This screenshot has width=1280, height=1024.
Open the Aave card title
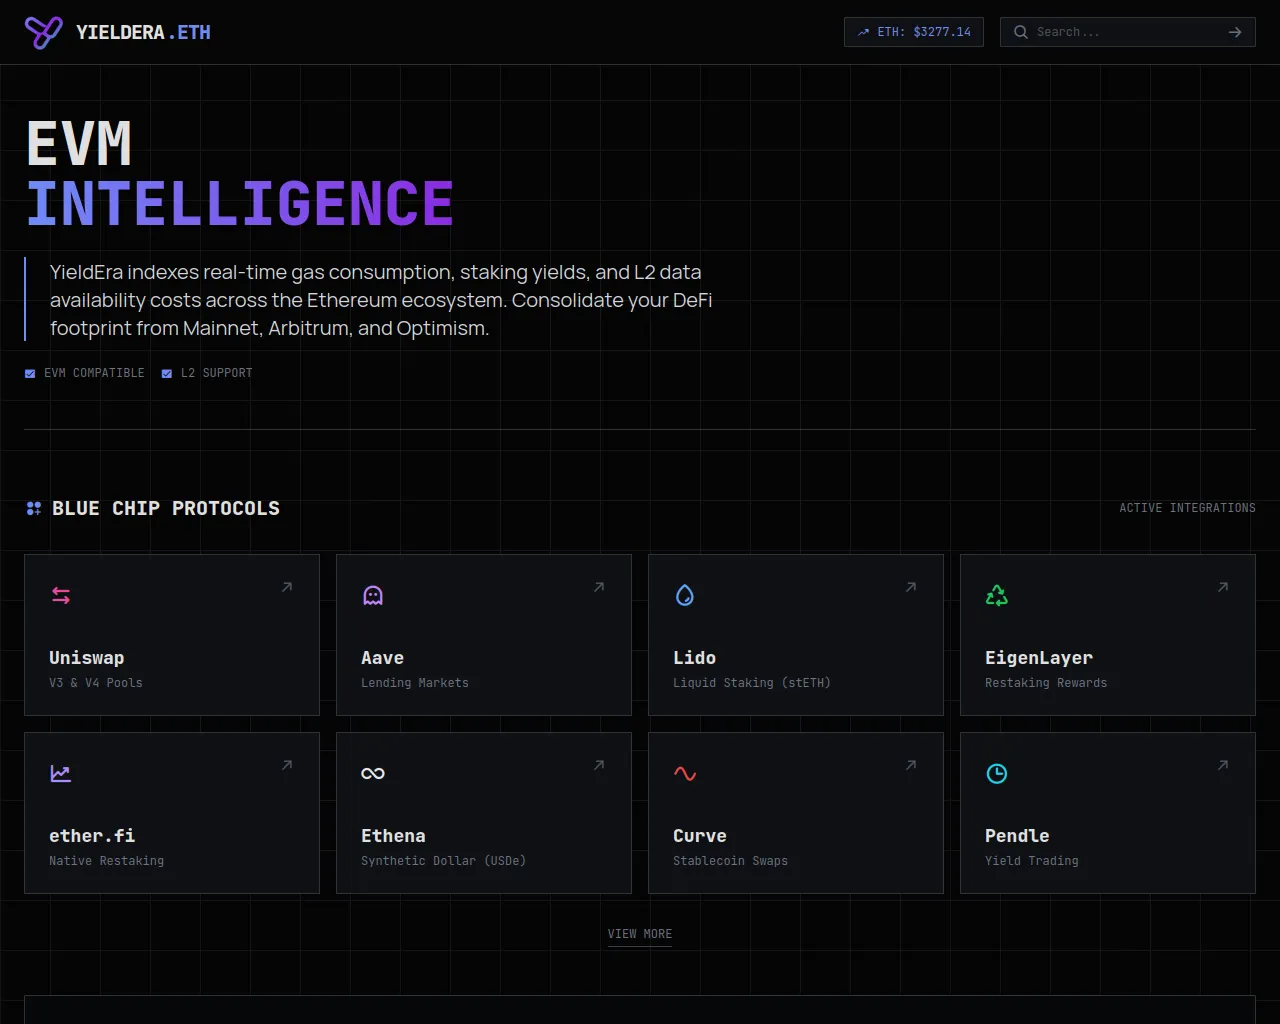[382, 658]
